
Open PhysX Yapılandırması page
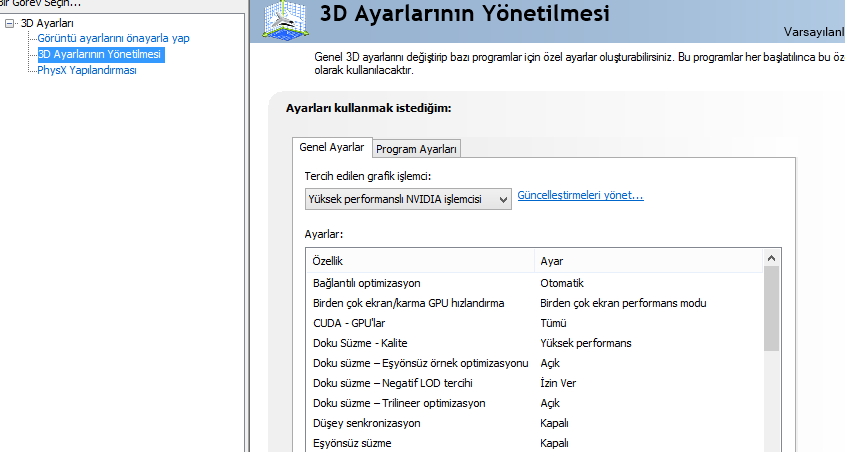click(x=87, y=71)
